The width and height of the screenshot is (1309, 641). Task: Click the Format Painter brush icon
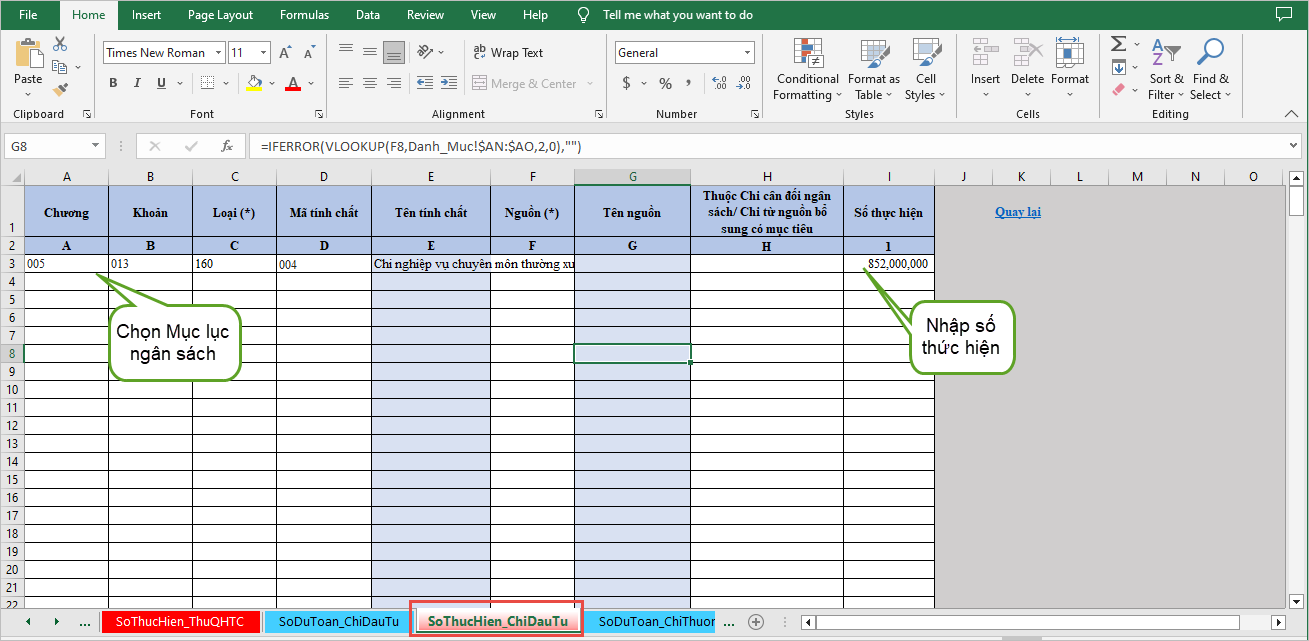pyautogui.click(x=60, y=90)
